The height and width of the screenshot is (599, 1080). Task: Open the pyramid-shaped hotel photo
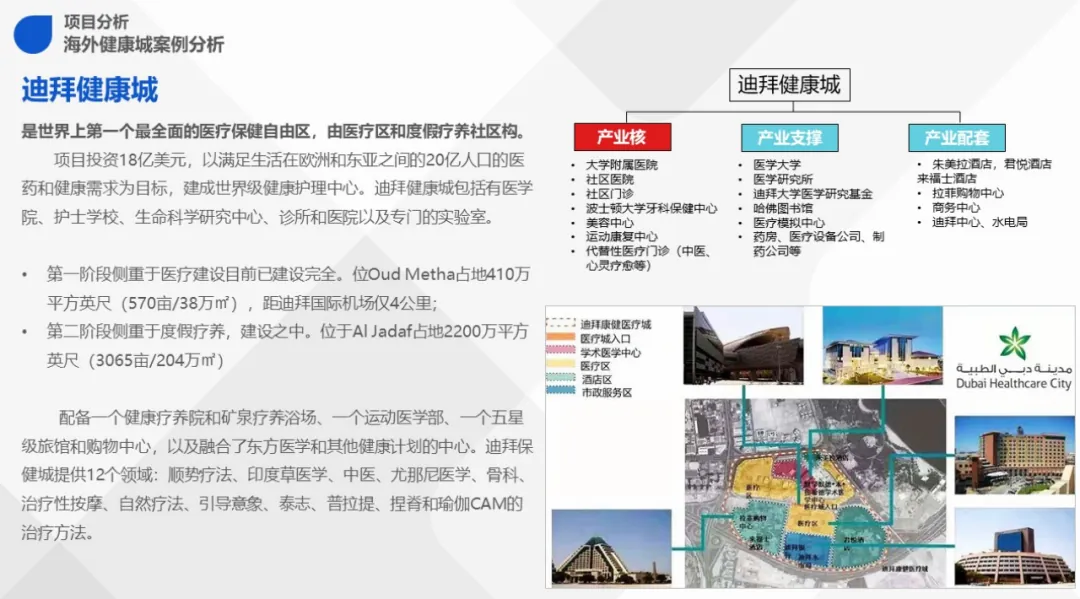click(x=612, y=547)
